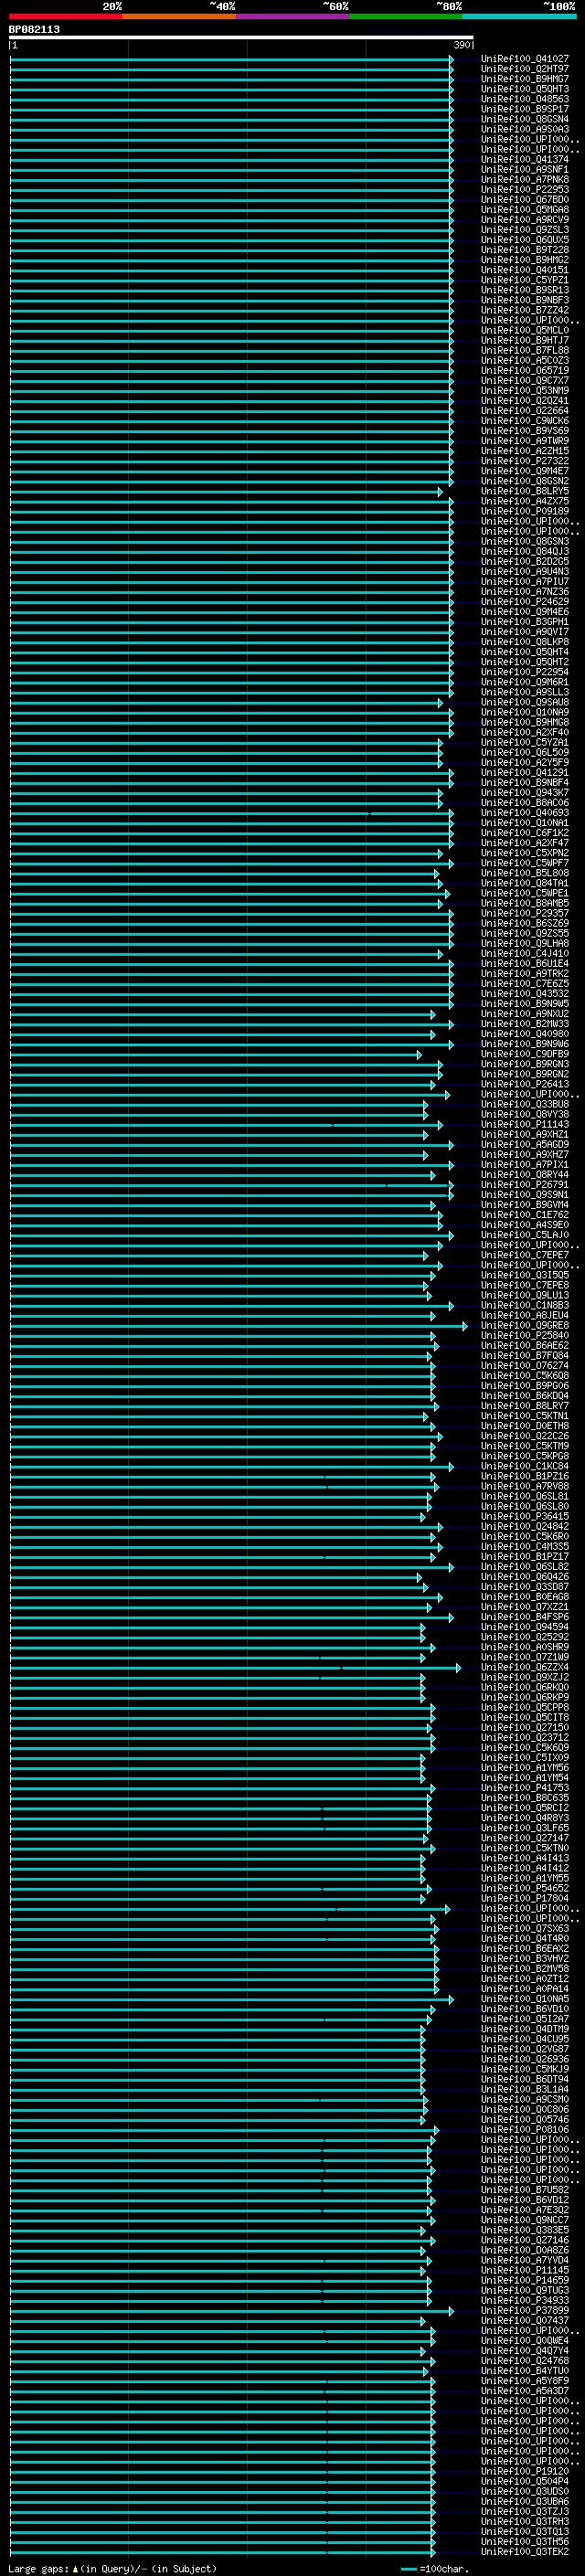Select hit label UniRef100_B9SP17
The width and height of the screenshot is (585, 2576).
[x=525, y=109]
